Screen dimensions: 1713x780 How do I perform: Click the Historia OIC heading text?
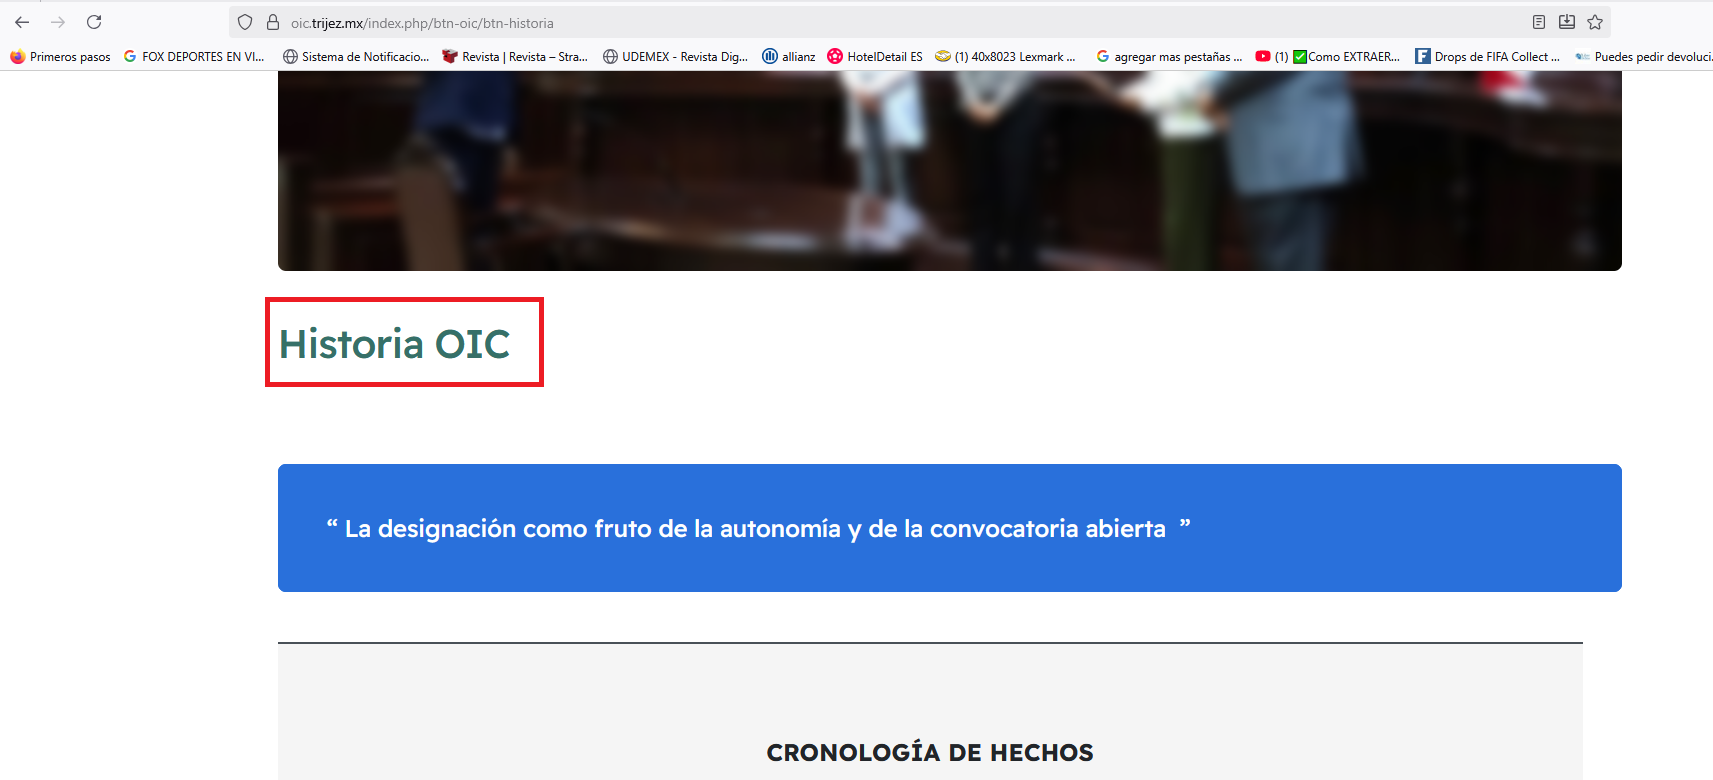[395, 344]
